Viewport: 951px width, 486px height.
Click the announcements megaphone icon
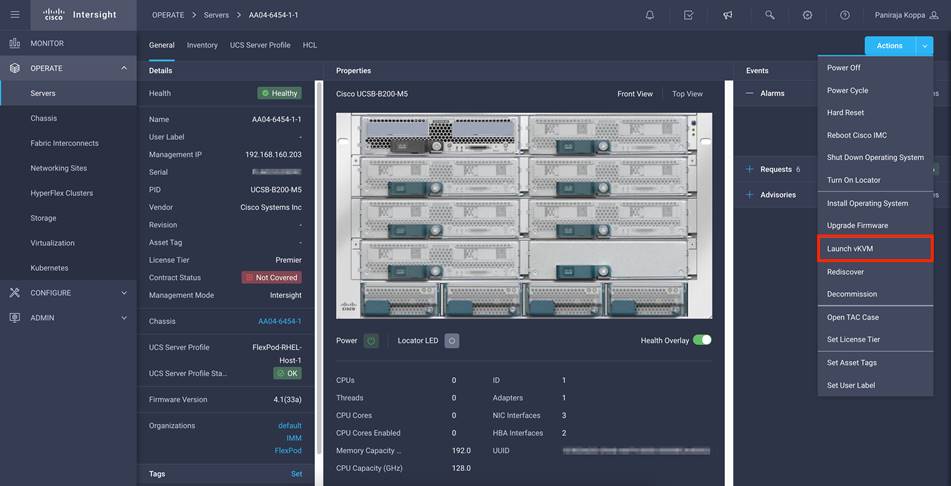(x=728, y=15)
